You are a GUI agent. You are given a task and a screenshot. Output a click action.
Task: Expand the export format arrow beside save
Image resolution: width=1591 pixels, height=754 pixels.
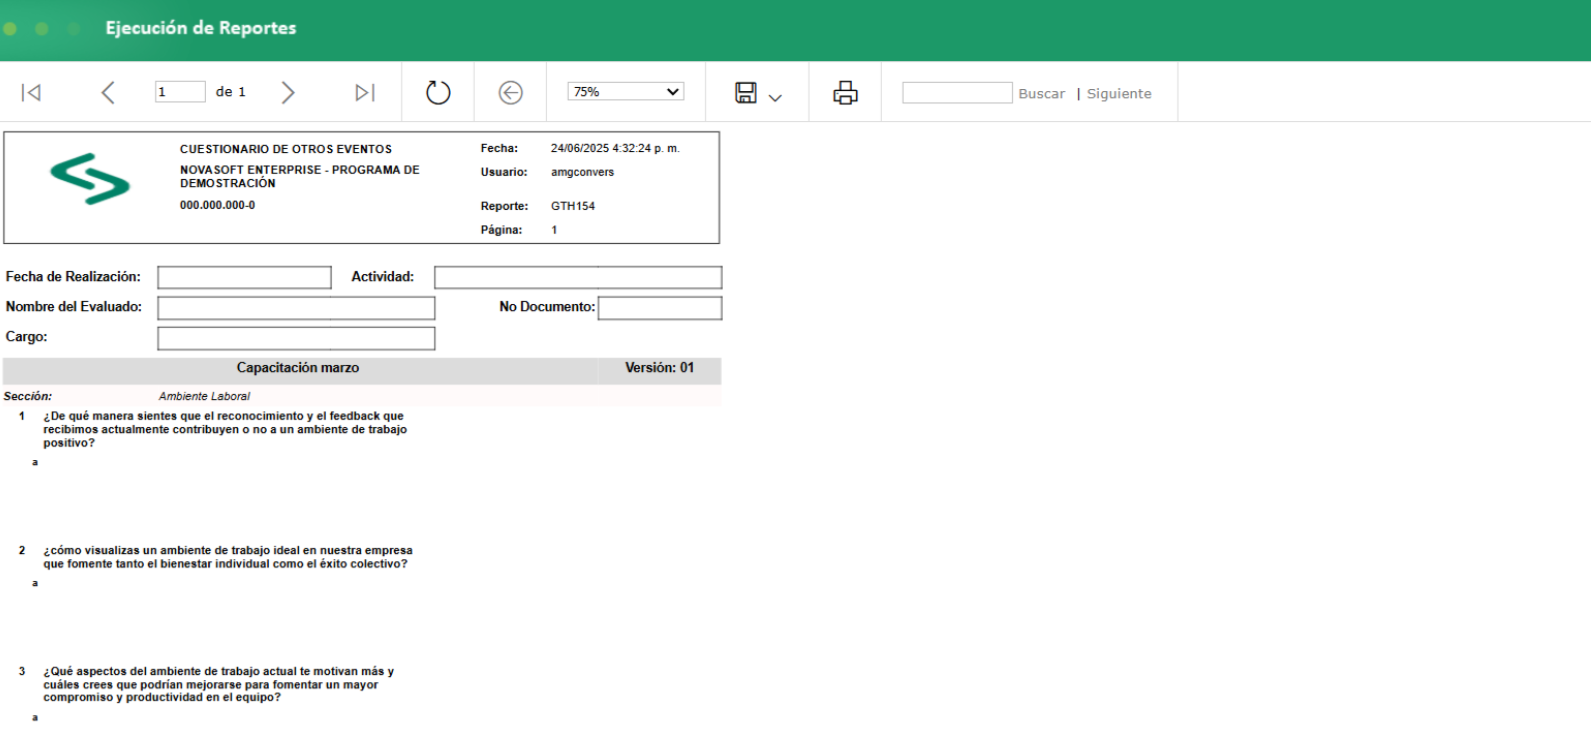[775, 97]
